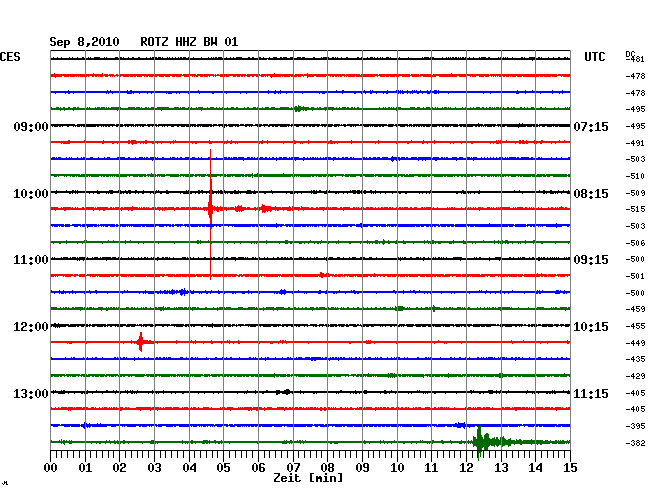Image resolution: width=650 pixels, height=494 pixels.
Task: Select the station label ROTZ HHZ BW 01
Action: pos(189,42)
